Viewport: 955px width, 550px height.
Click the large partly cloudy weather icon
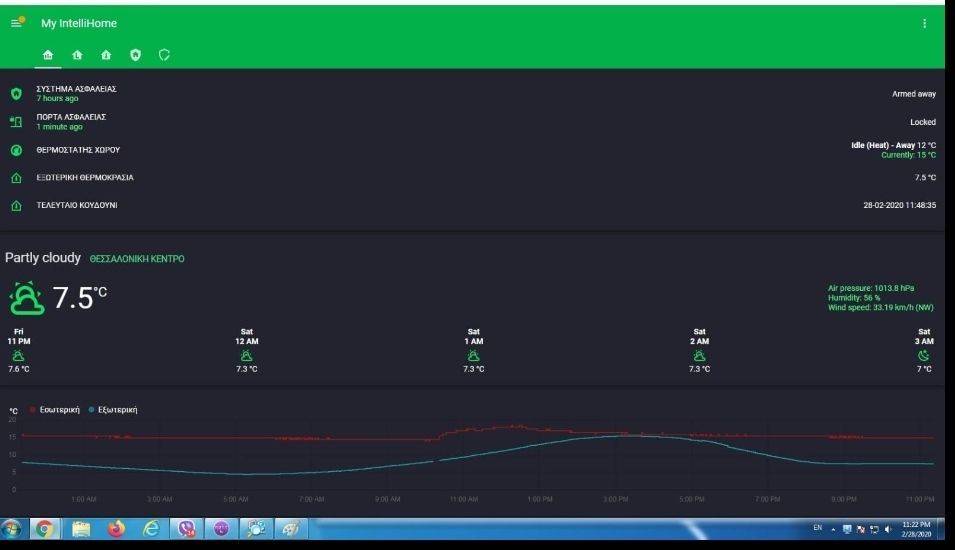coord(27,298)
